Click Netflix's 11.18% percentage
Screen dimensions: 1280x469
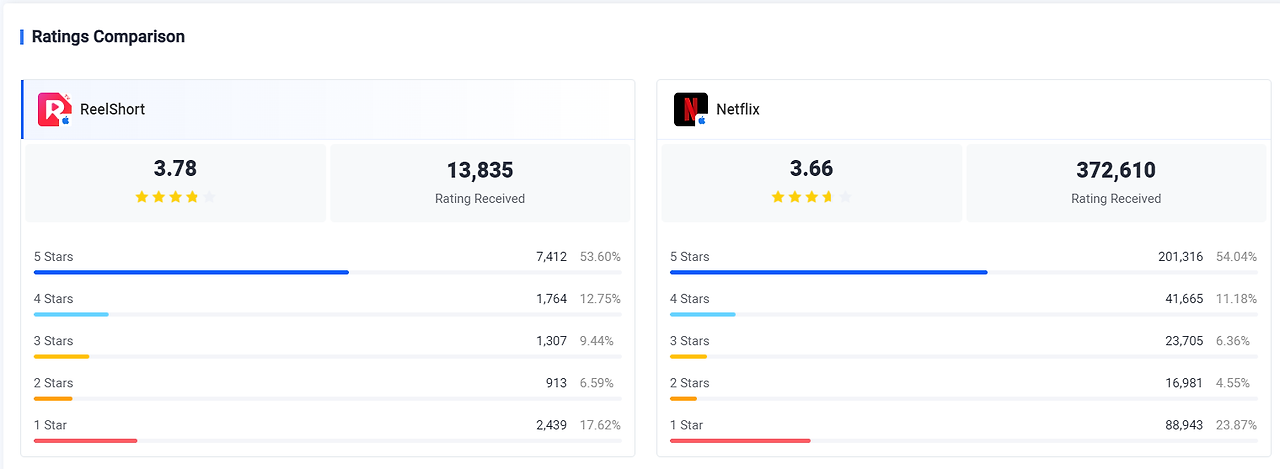1237,299
